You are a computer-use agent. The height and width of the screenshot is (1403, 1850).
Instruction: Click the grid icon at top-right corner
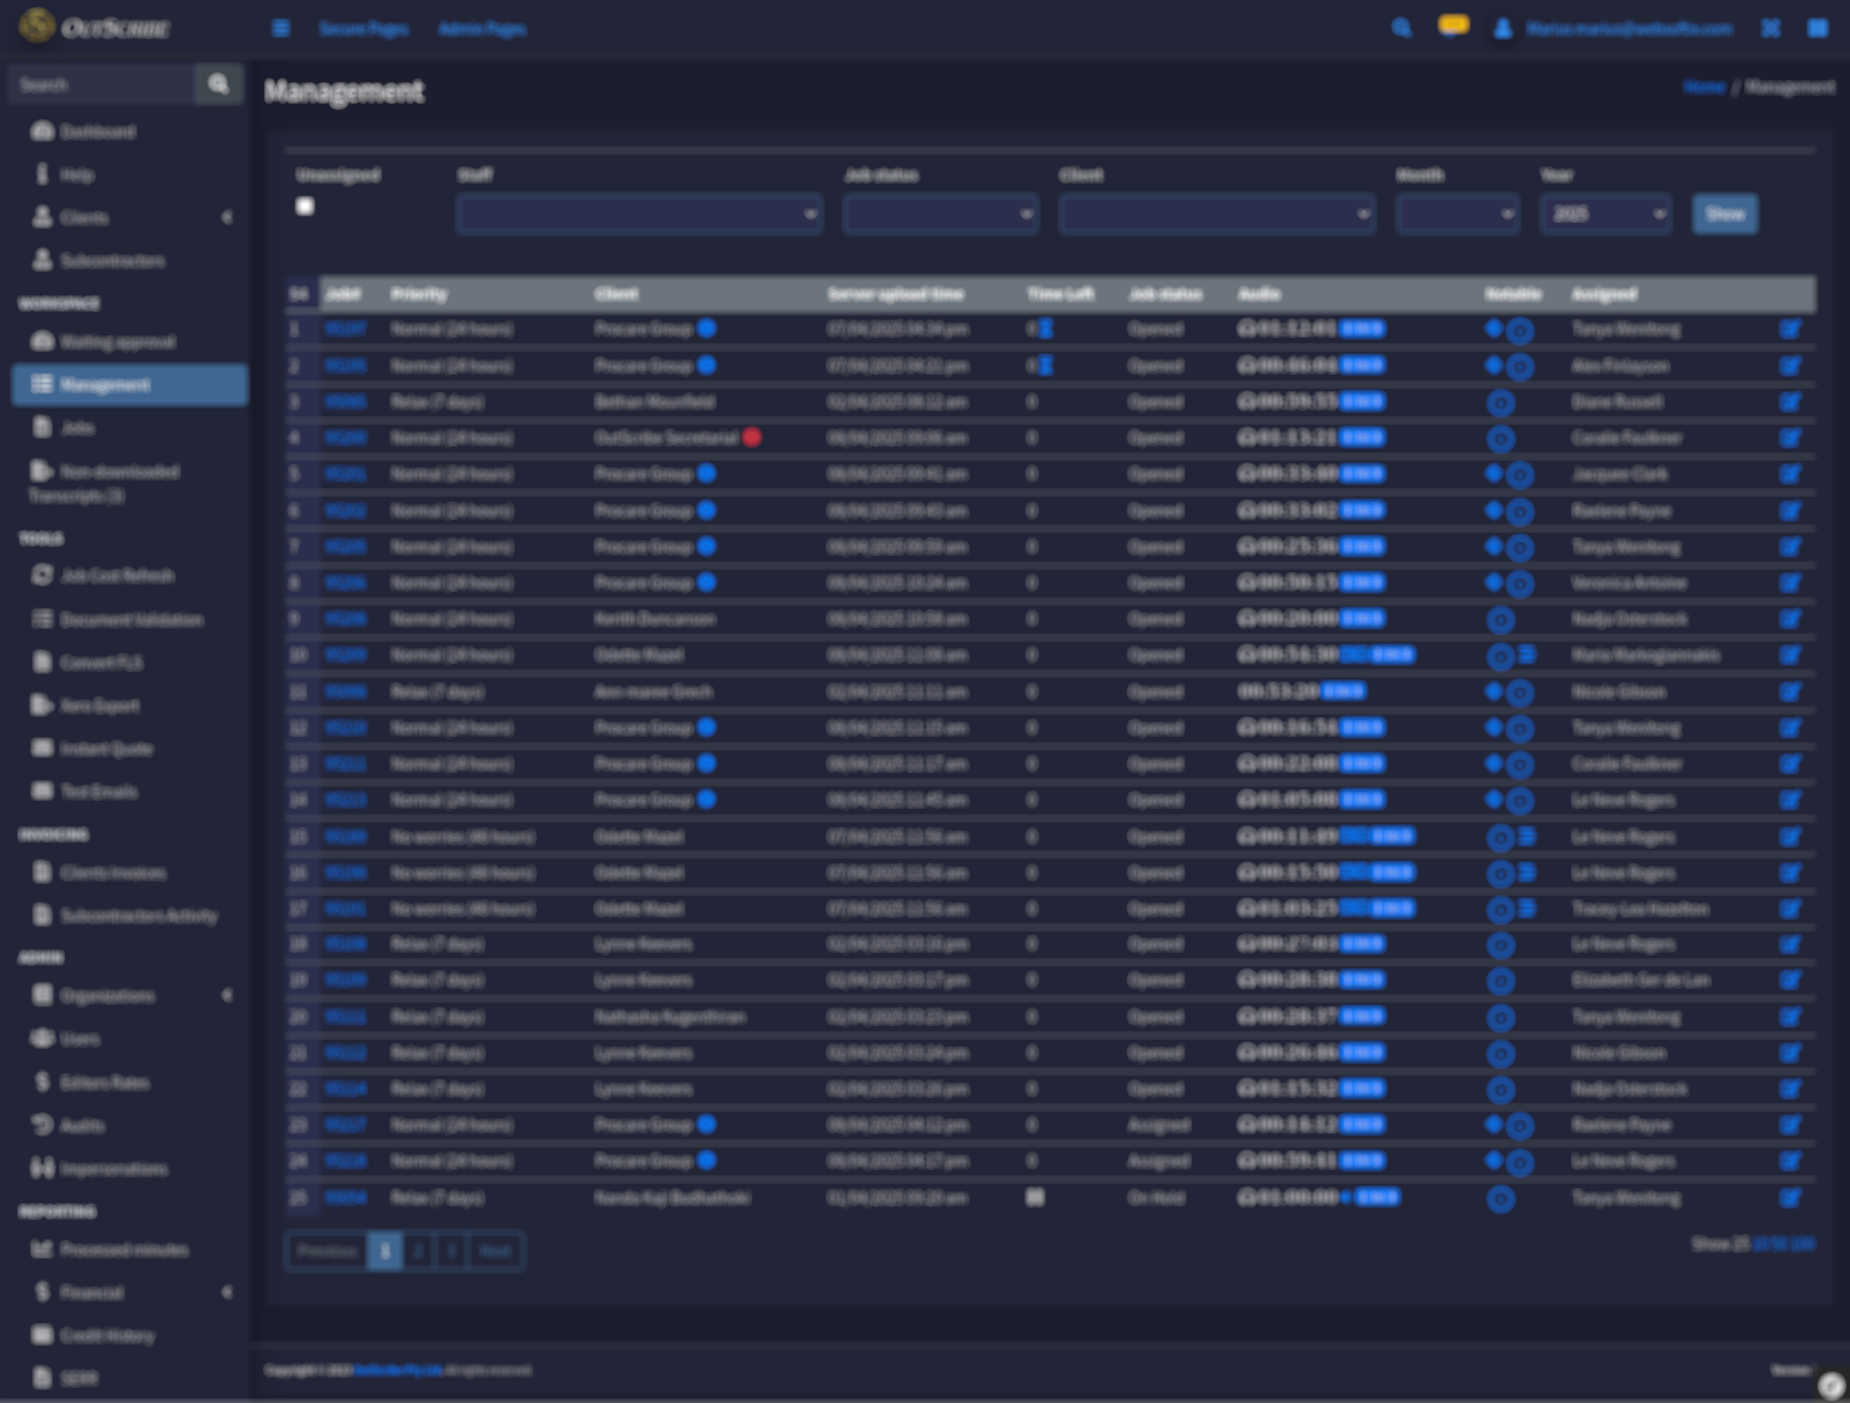point(1817,28)
